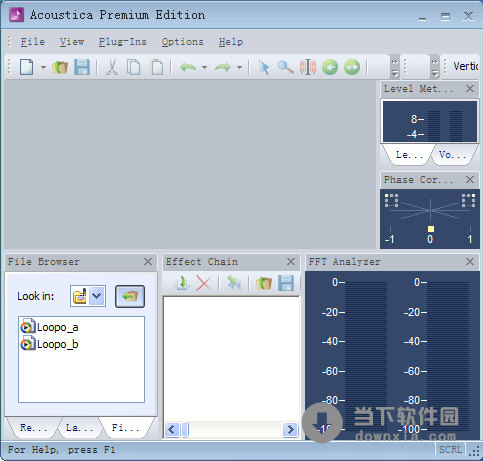Select the audio scrub cursor tool

[x=308, y=67]
